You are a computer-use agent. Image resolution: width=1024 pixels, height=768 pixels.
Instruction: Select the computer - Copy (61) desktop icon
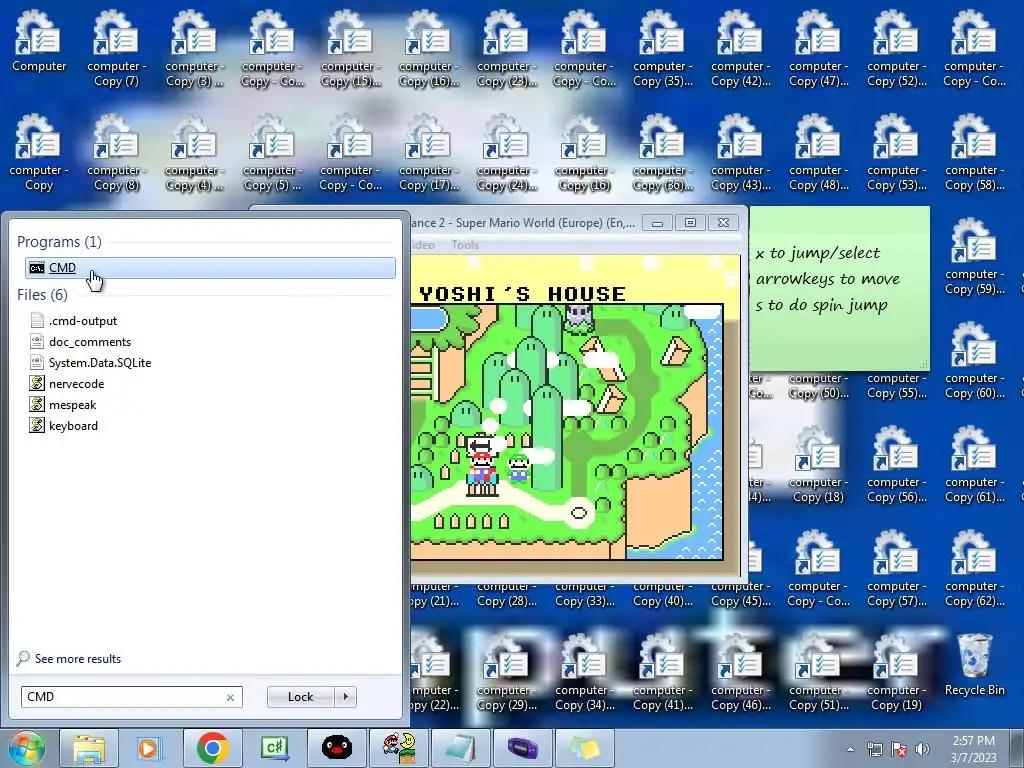click(x=974, y=464)
